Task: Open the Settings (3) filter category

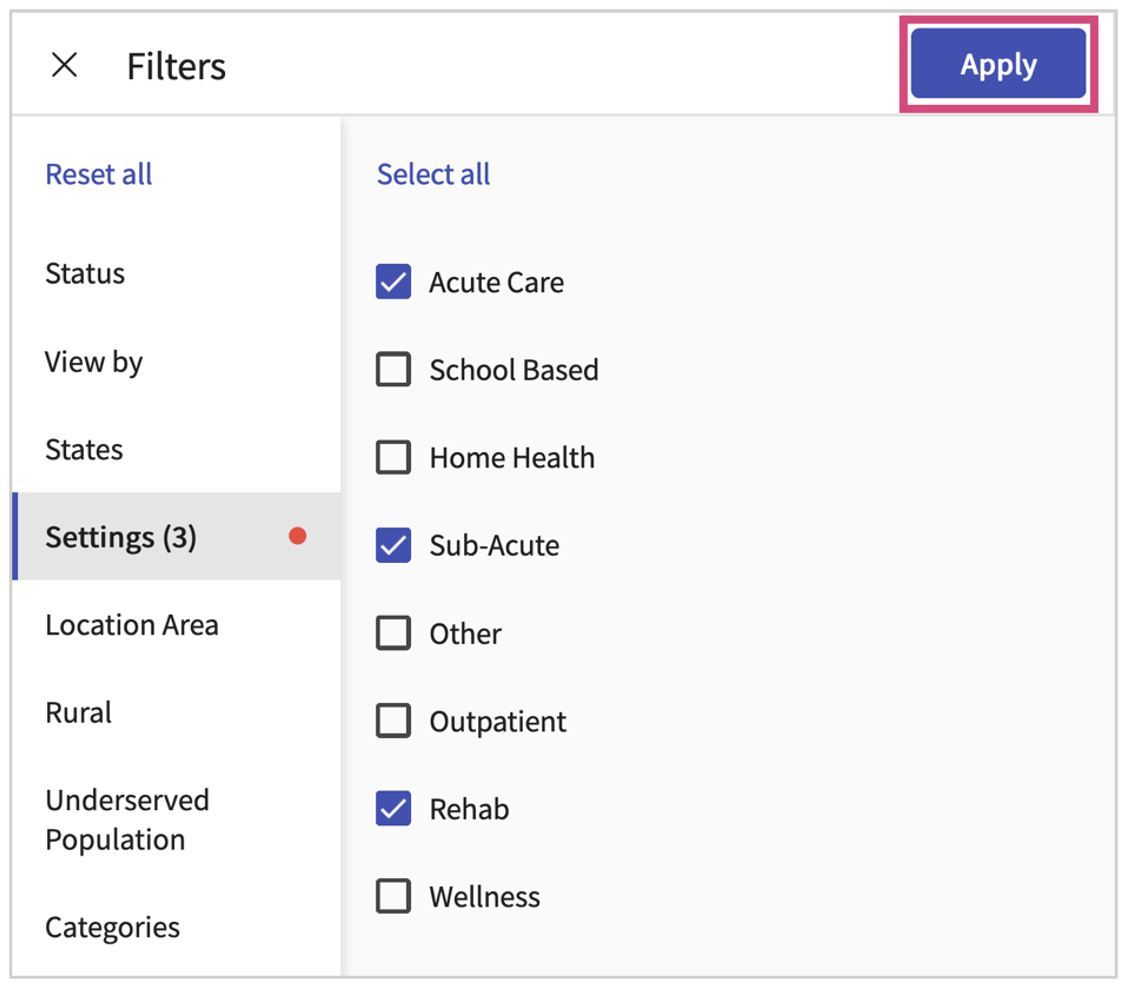Action: coord(121,537)
